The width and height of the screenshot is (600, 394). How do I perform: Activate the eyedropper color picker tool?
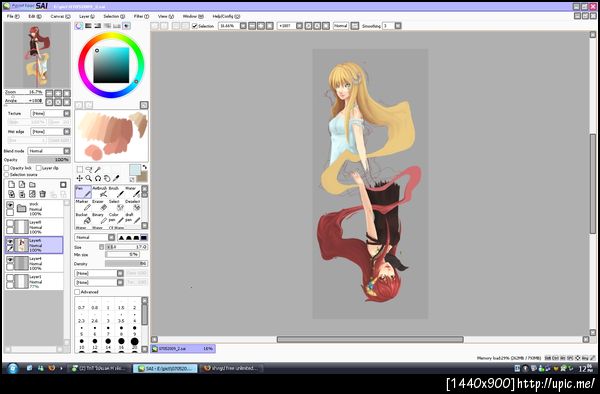click(x=116, y=178)
